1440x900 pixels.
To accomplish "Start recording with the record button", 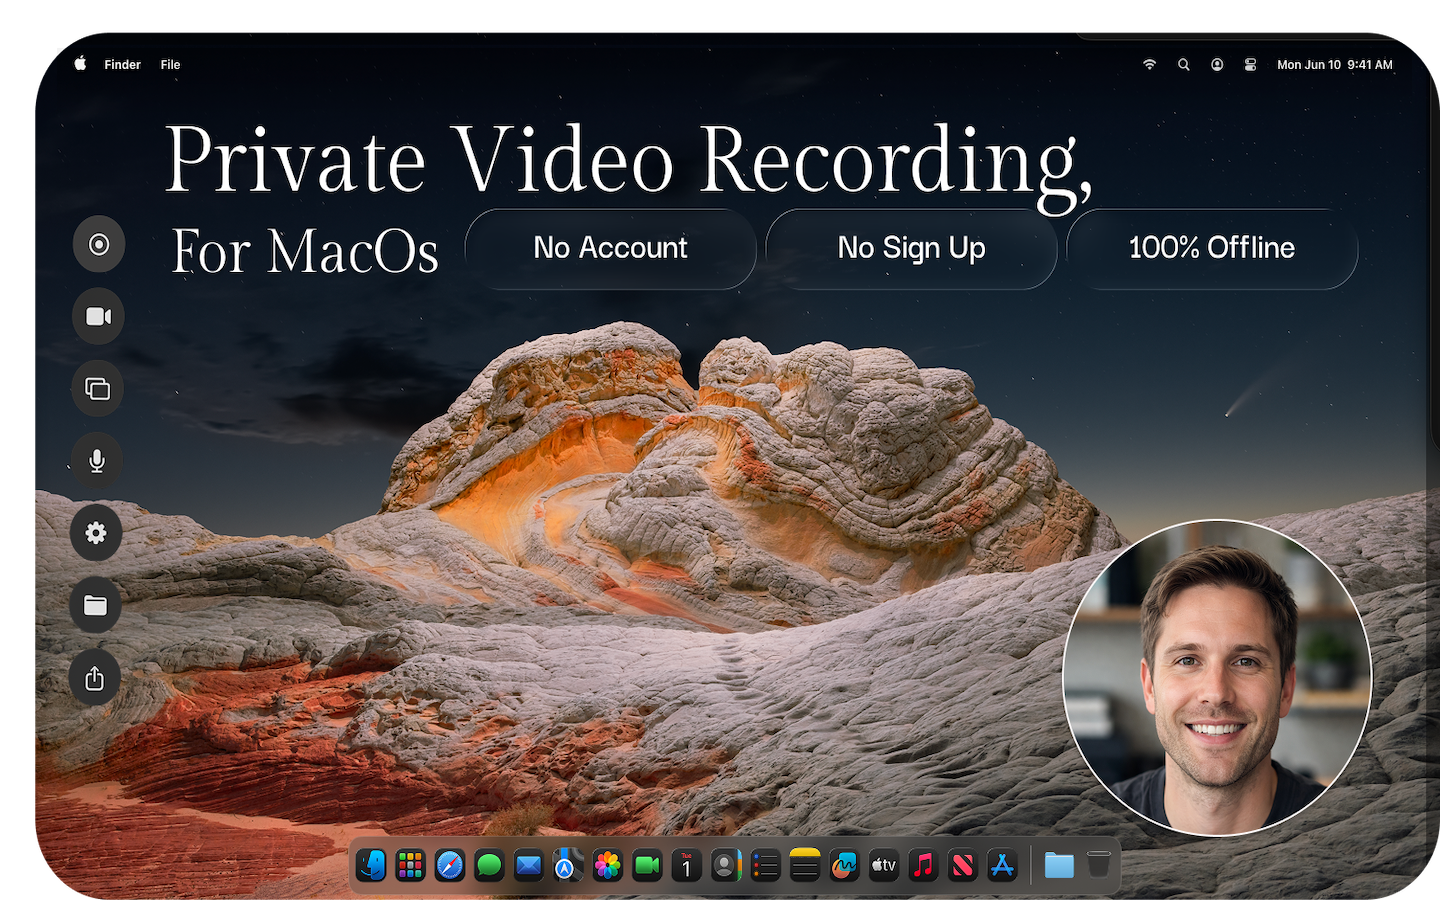I will (x=99, y=244).
